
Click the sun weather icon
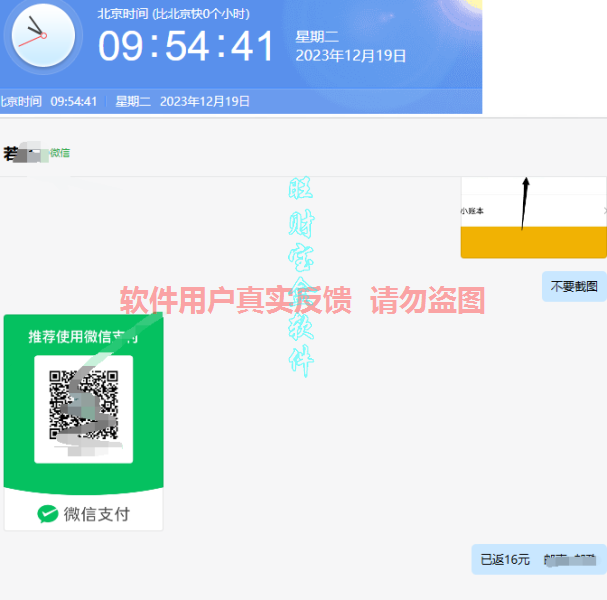(x=470, y=5)
